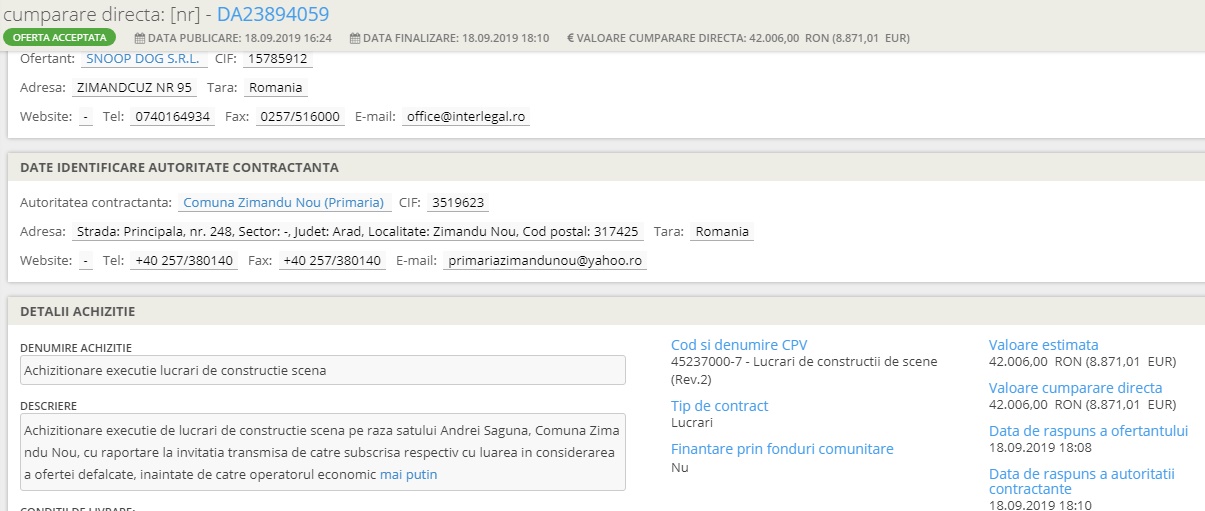
Task: Collapse the description with 'mai putin'
Action: 408,475
